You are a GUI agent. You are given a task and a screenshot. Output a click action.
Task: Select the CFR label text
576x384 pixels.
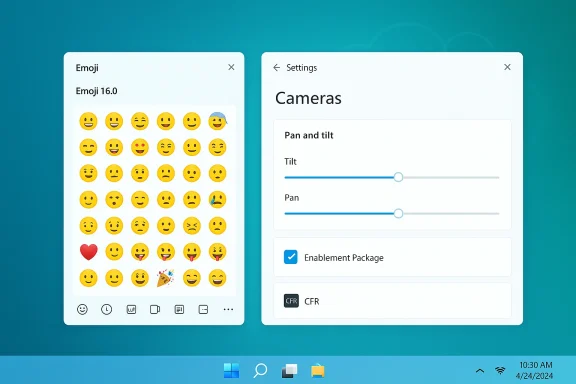coord(312,301)
